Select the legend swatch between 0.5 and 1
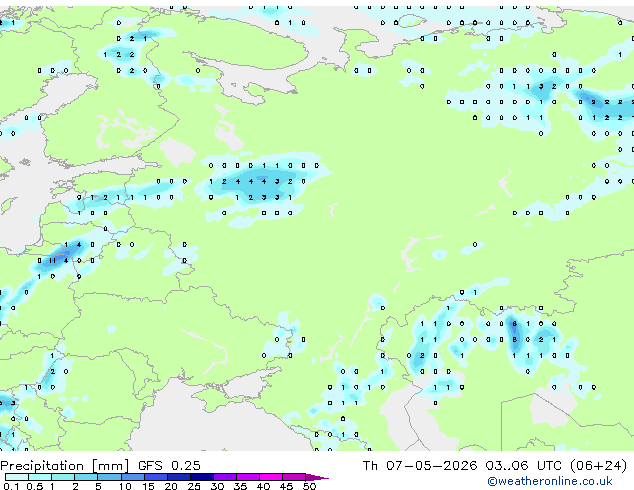The height and width of the screenshot is (490, 634). tap(40, 477)
